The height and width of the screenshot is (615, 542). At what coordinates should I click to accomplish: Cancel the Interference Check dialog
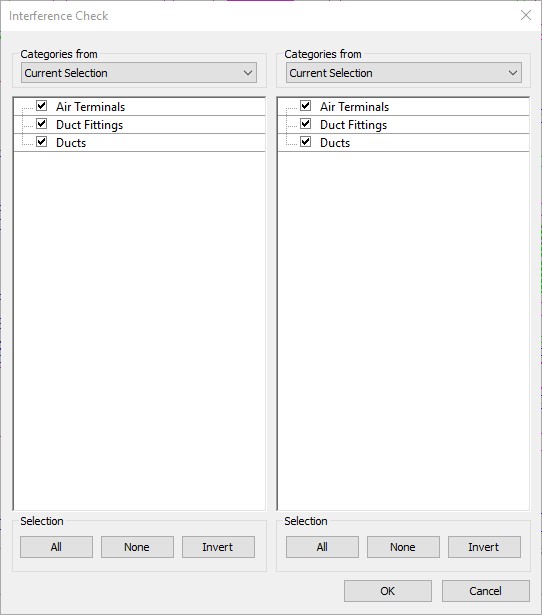486,591
